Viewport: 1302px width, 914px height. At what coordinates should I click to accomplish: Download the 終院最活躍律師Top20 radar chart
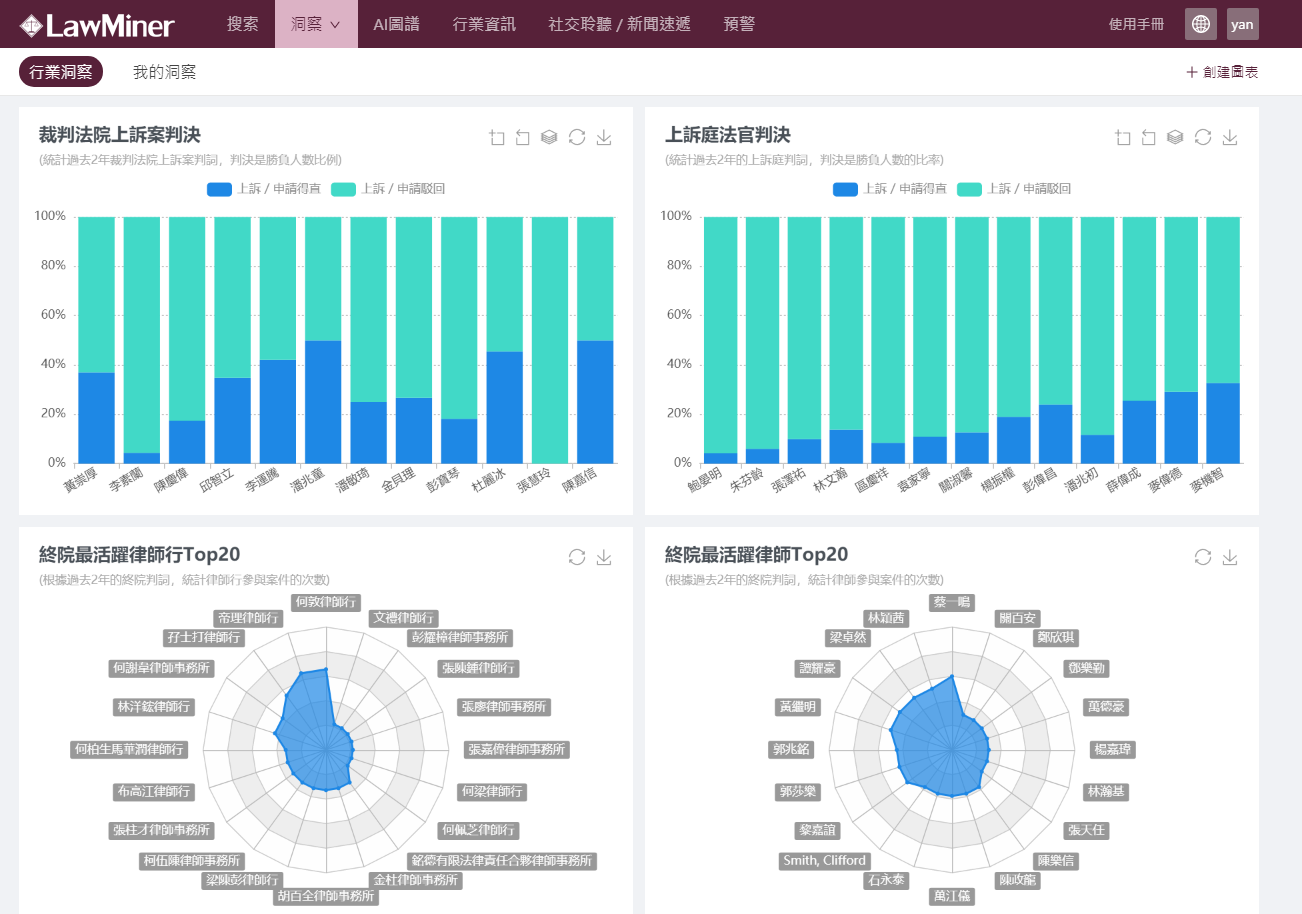pyautogui.click(x=1230, y=557)
